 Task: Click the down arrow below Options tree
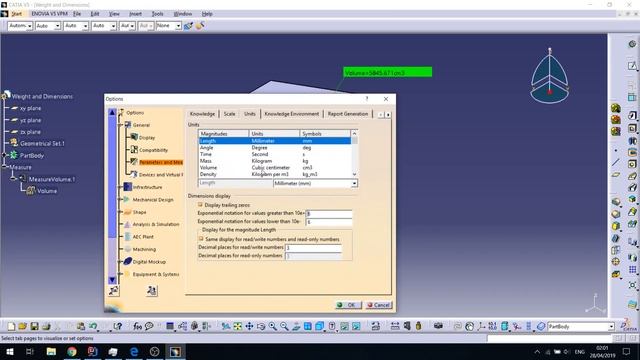(112, 280)
